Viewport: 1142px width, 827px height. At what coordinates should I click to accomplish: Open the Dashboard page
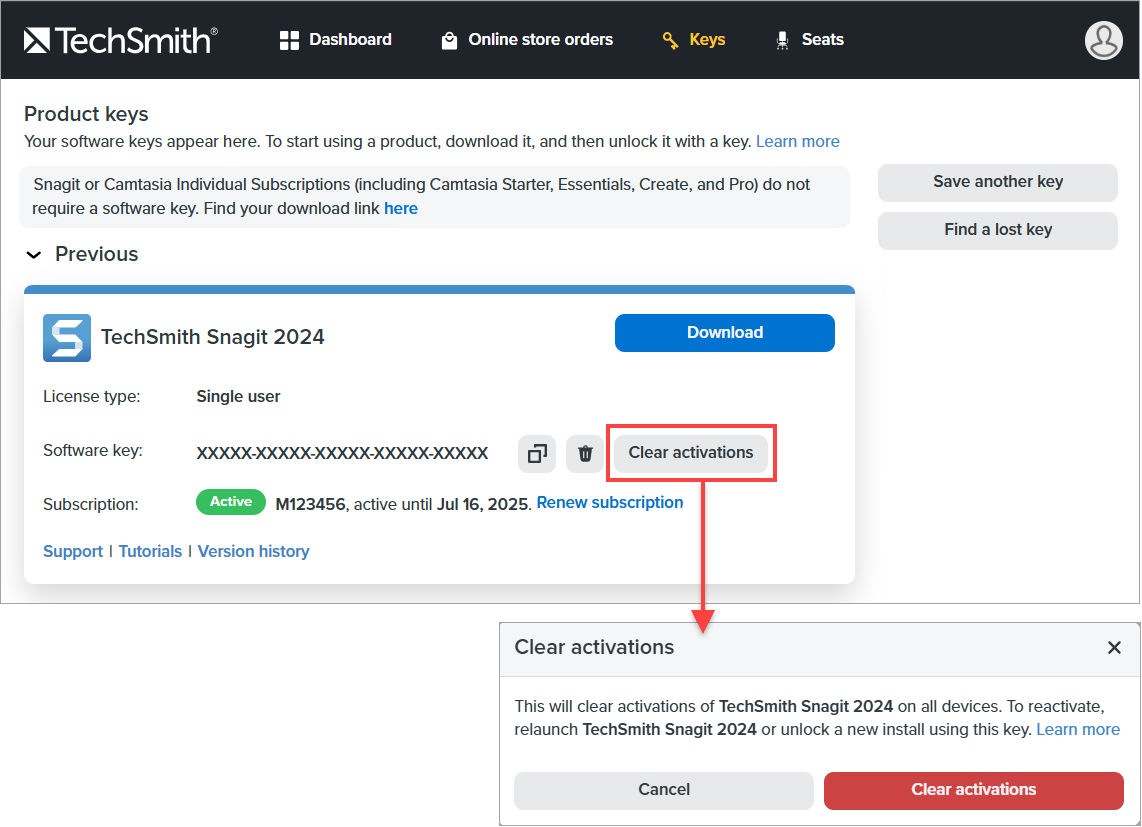click(x=336, y=40)
